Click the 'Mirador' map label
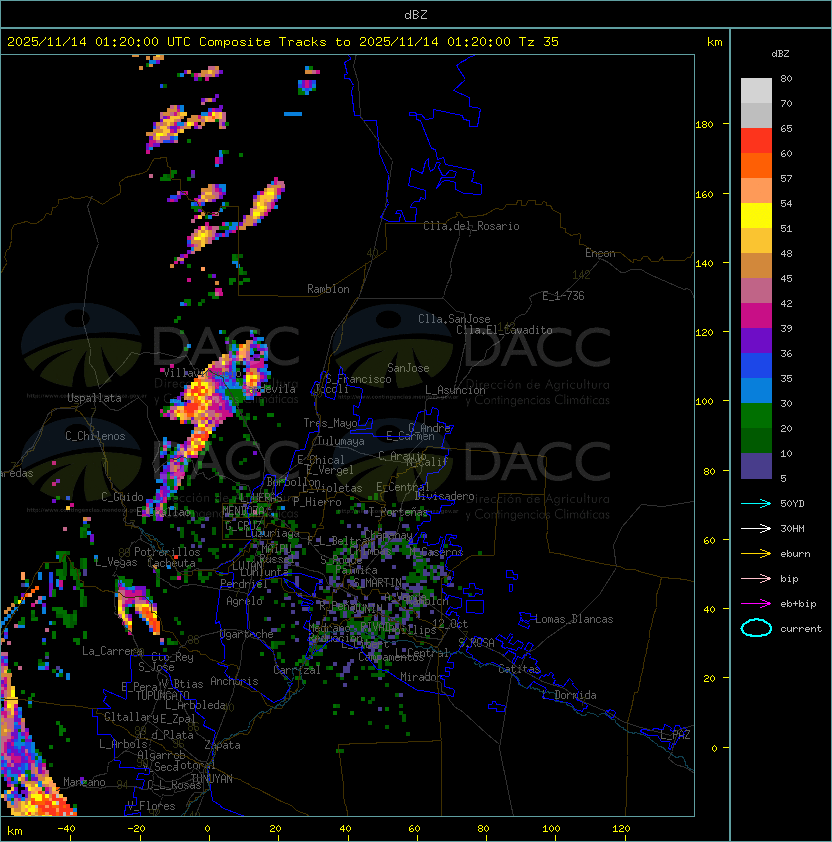This screenshot has height=842, width=832. tap(421, 677)
